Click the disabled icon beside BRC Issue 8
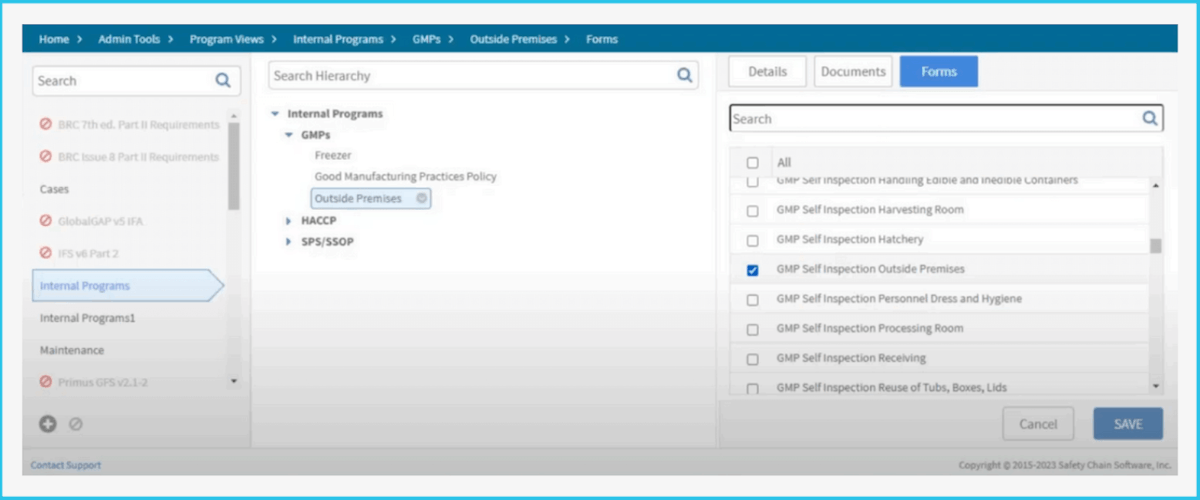Screen dimensions: 1200x500 tap(46, 157)
